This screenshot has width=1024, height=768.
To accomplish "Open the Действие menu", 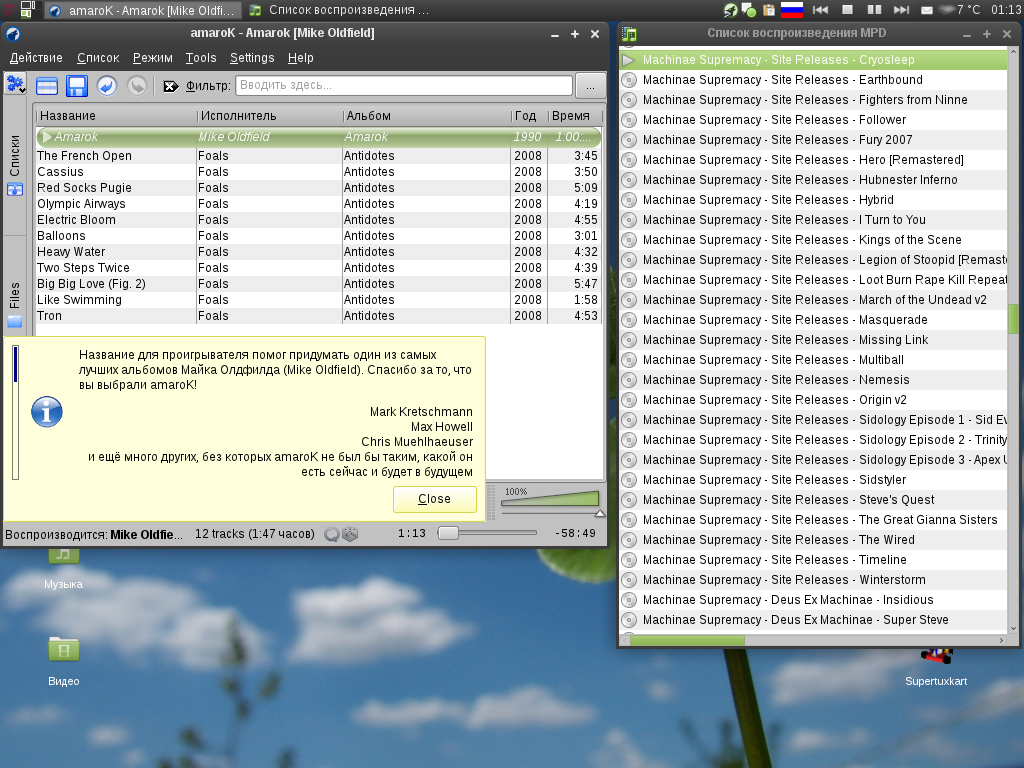I will click(x=36, y=58).
